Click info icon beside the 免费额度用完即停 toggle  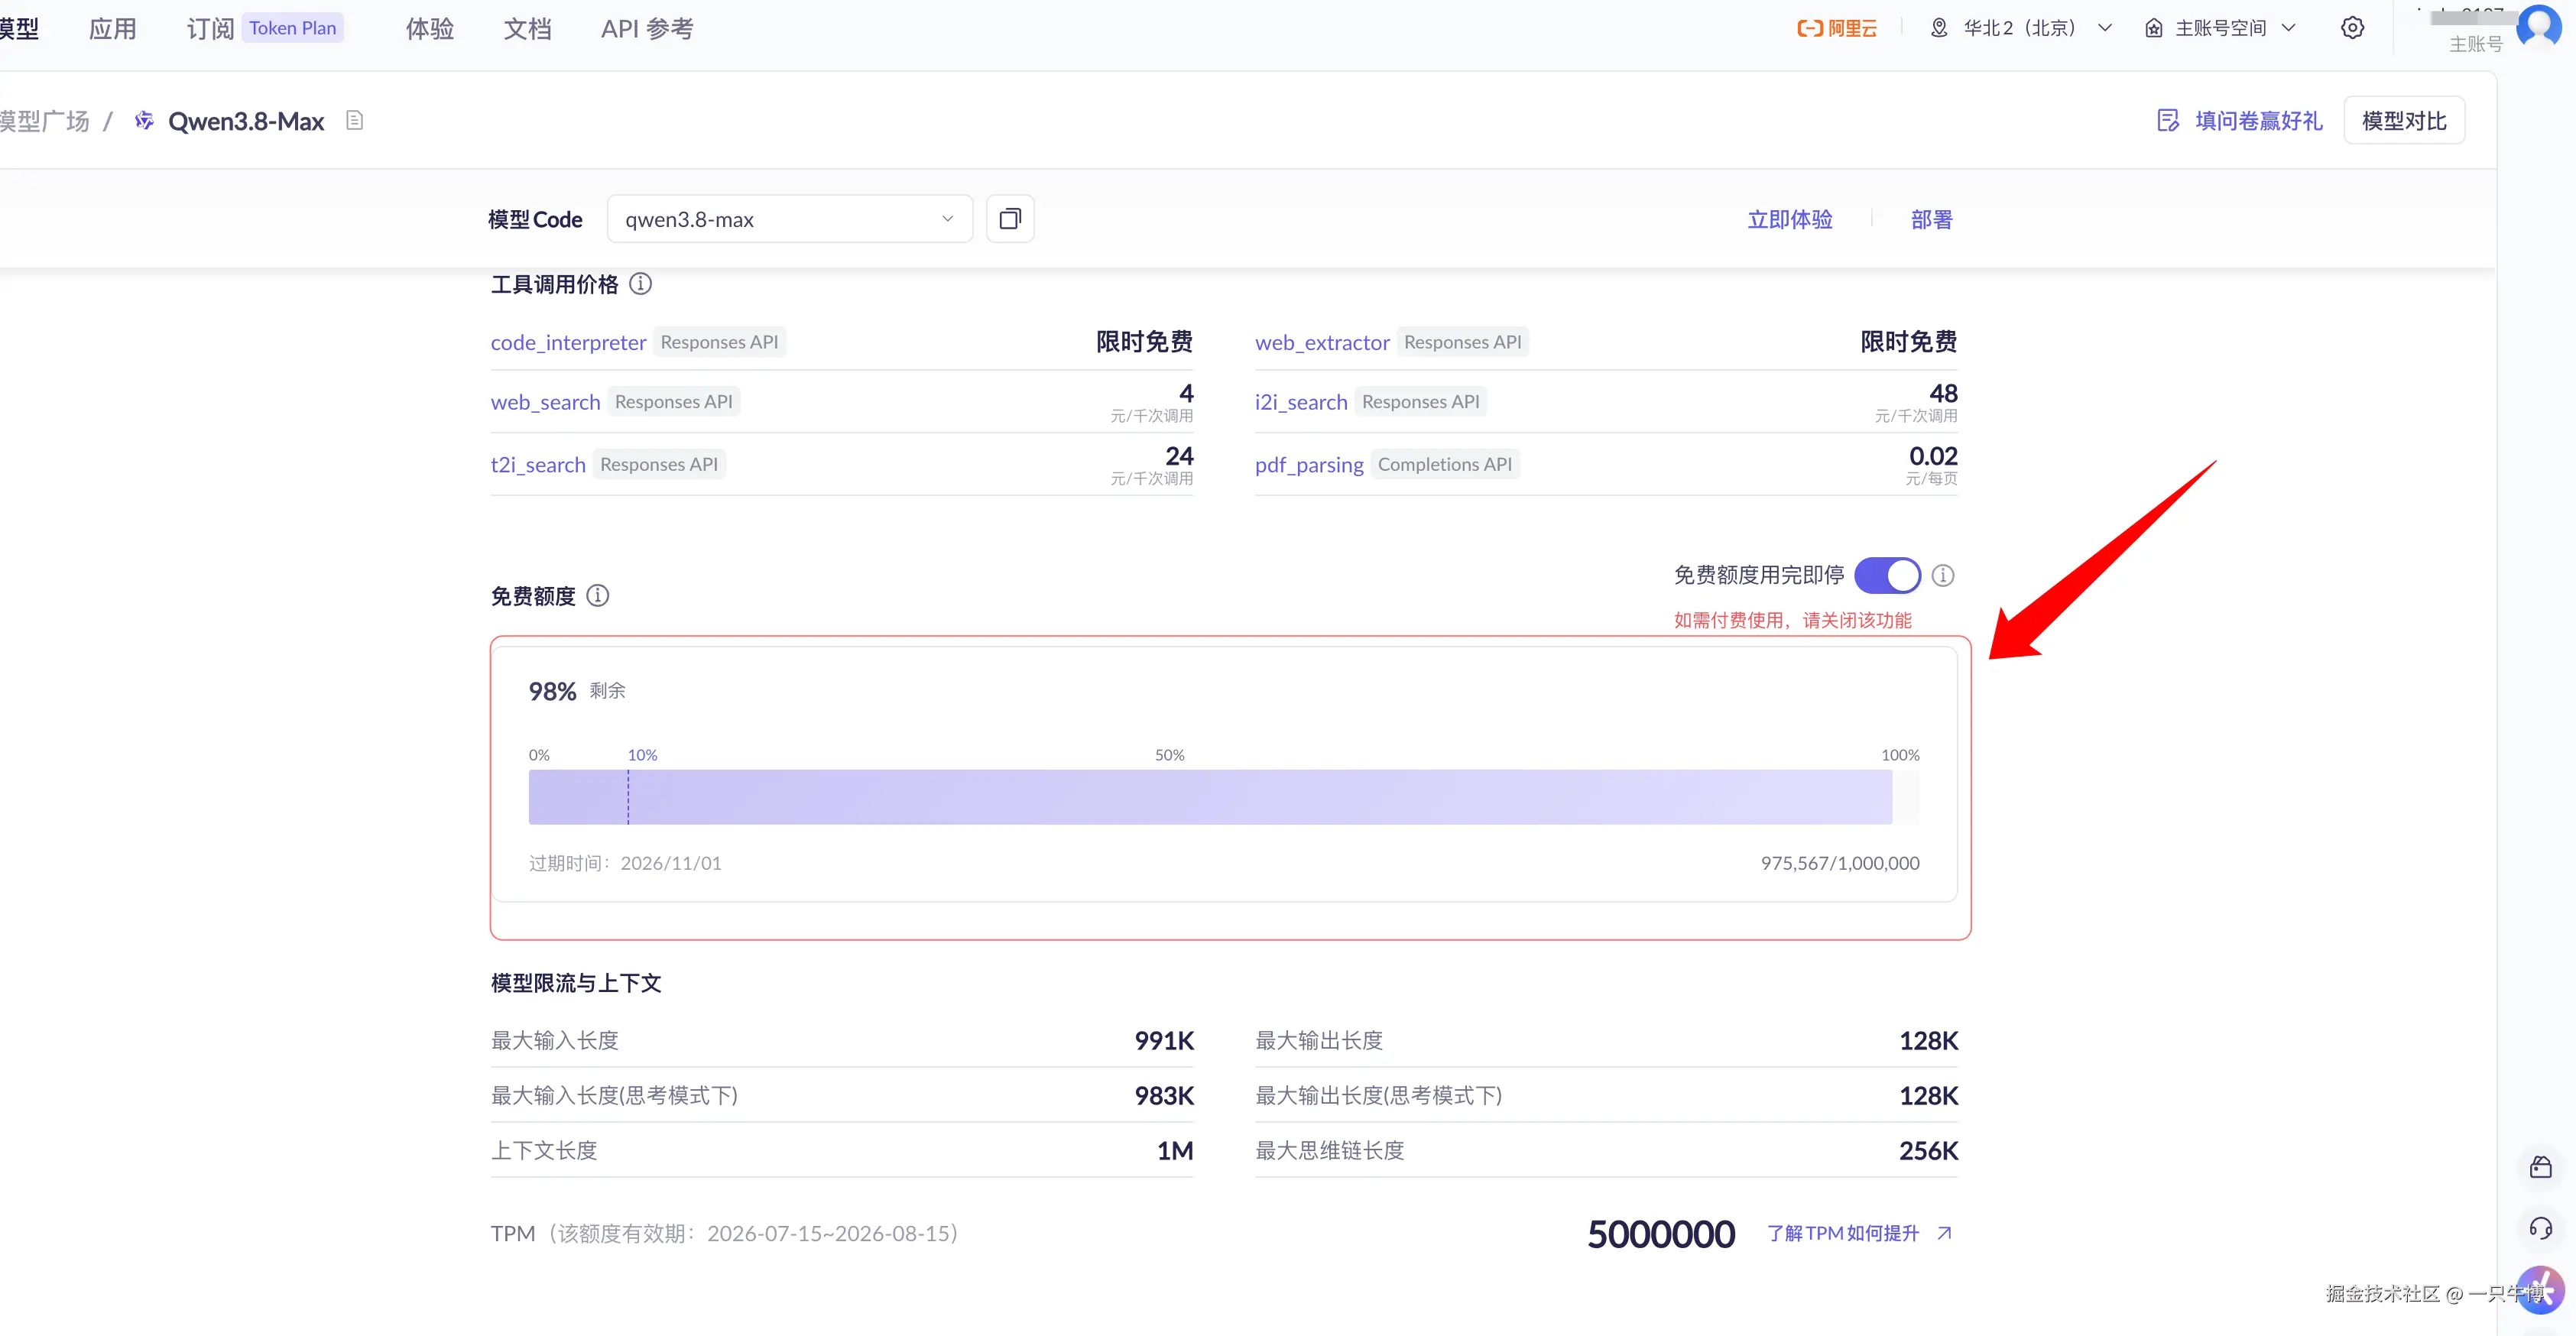coord(1942,576)
